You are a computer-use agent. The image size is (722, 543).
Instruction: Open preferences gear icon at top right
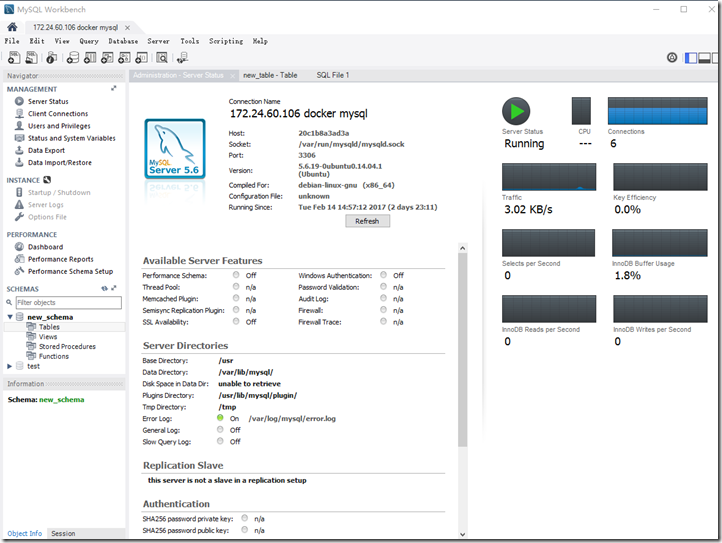[672, 58]
